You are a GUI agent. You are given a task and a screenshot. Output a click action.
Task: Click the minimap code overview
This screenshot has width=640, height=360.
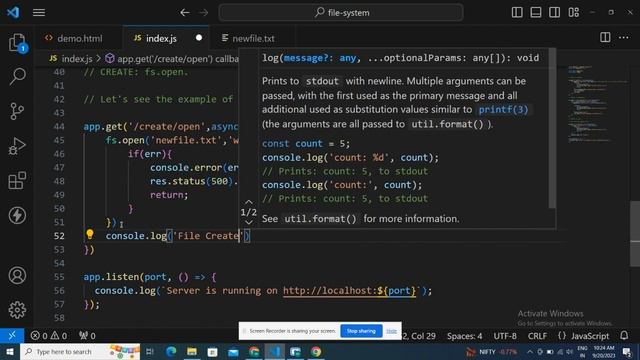596,104
